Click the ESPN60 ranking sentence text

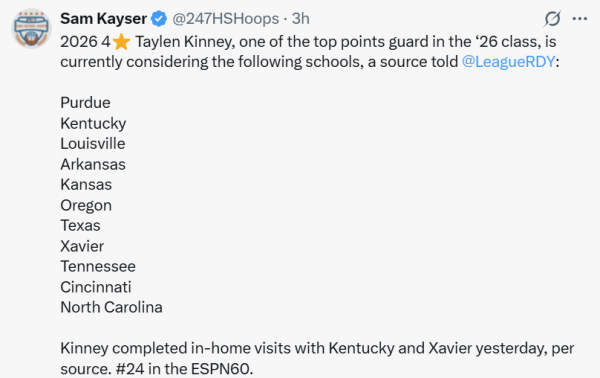184,369
